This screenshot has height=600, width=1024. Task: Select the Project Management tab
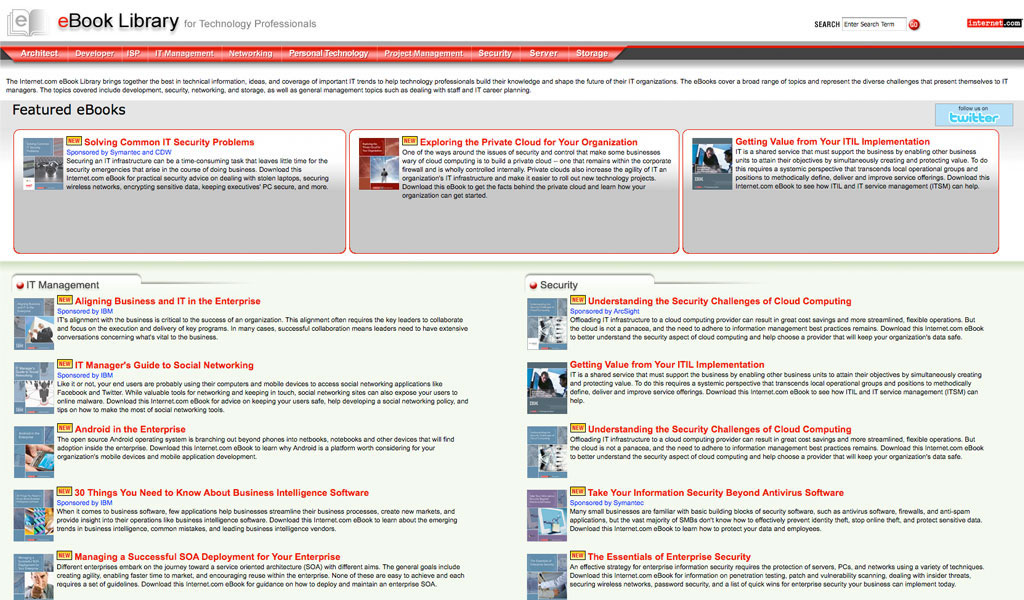pyautogui.click(x=424, y=53)
